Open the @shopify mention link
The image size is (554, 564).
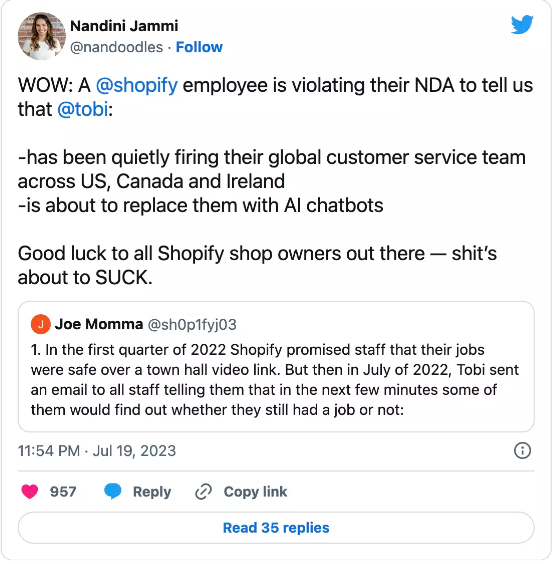[x=137, y=85]
